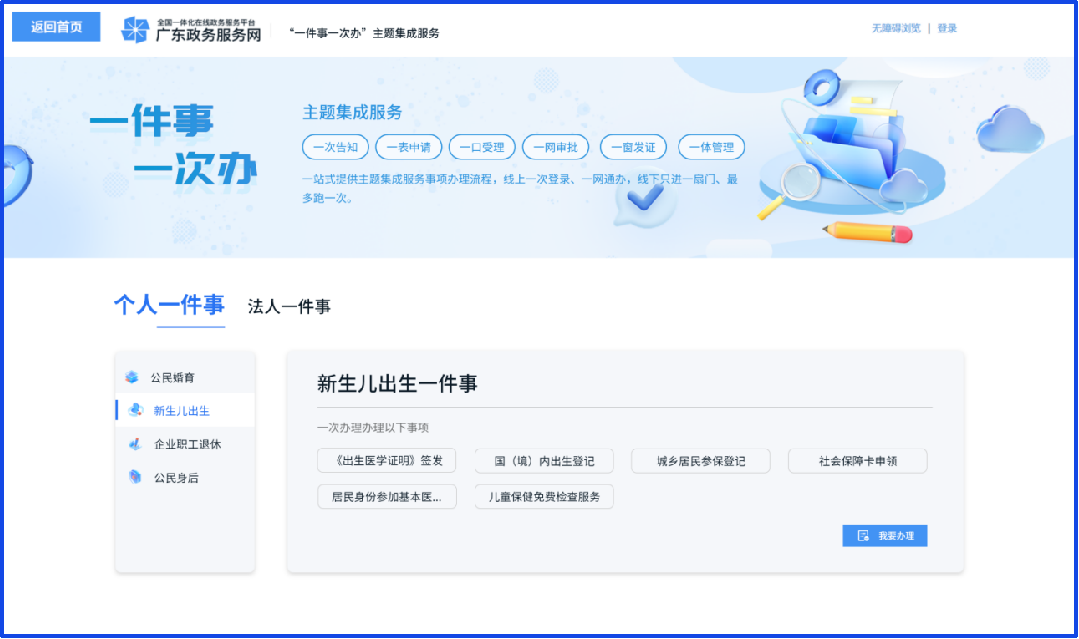
Task: Click the 广东政务服务网 logo icon
Action: [x=134, y=30]
